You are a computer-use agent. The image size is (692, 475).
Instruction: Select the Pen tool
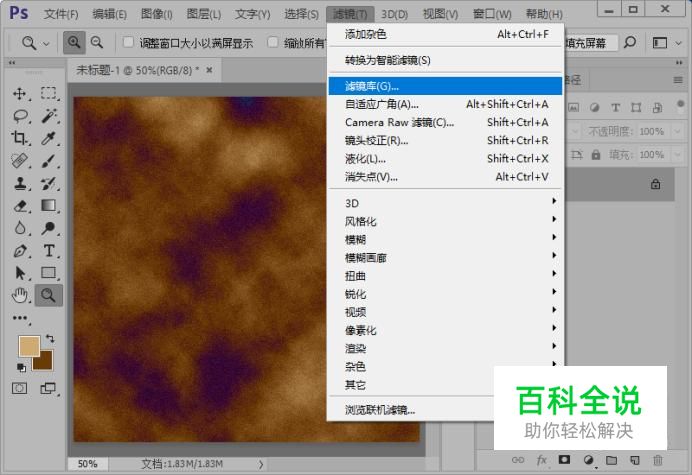click(x=19, y=251)
